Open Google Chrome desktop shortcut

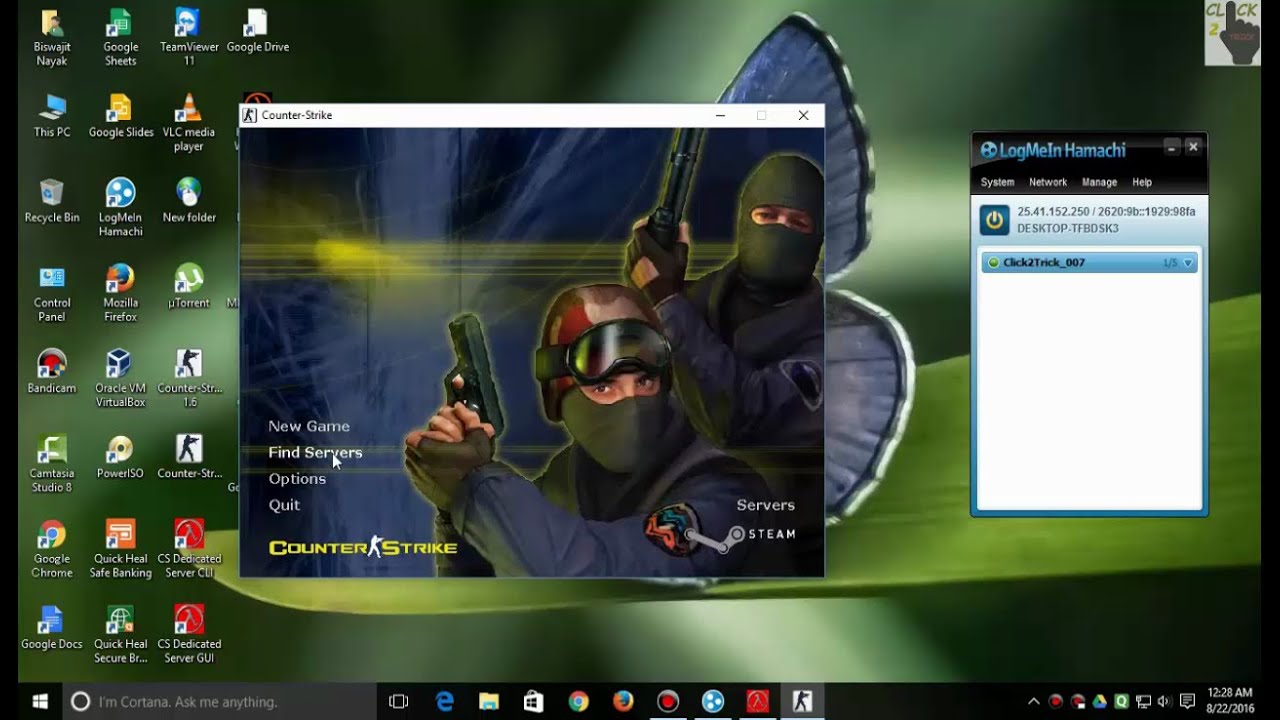click(x=52, y=549)
